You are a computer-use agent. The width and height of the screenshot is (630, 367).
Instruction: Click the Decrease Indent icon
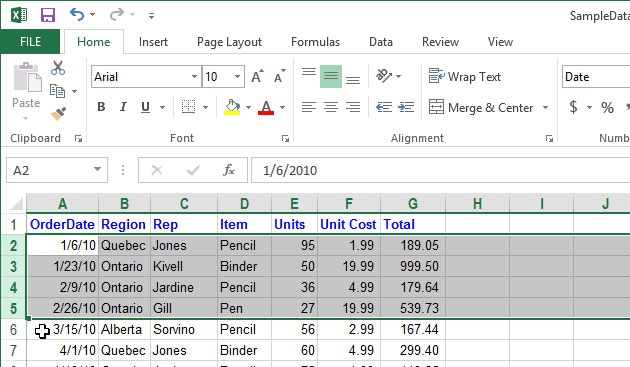coord(384,107)
